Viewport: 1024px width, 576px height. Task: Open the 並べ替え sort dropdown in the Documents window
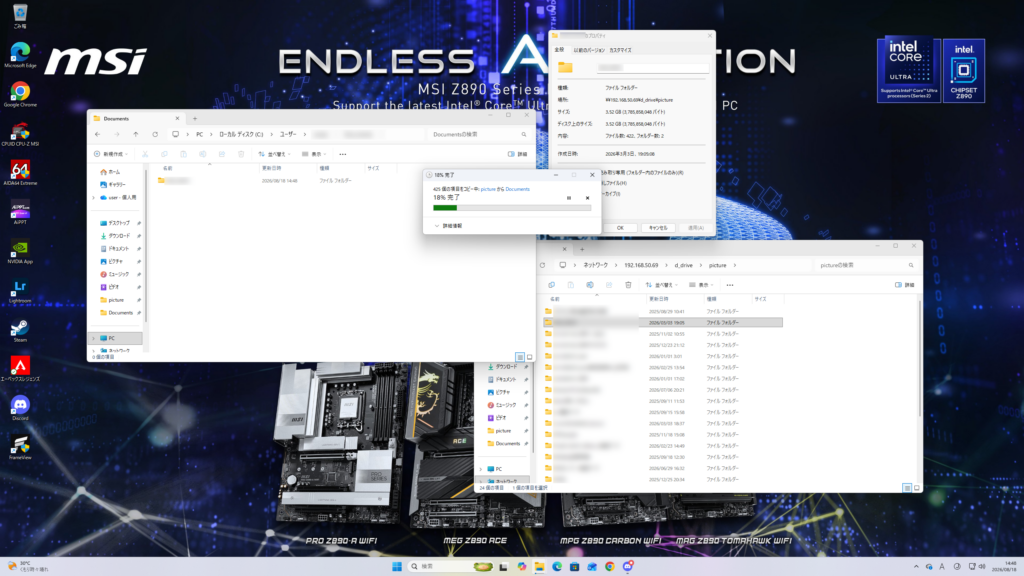[275, 154]
